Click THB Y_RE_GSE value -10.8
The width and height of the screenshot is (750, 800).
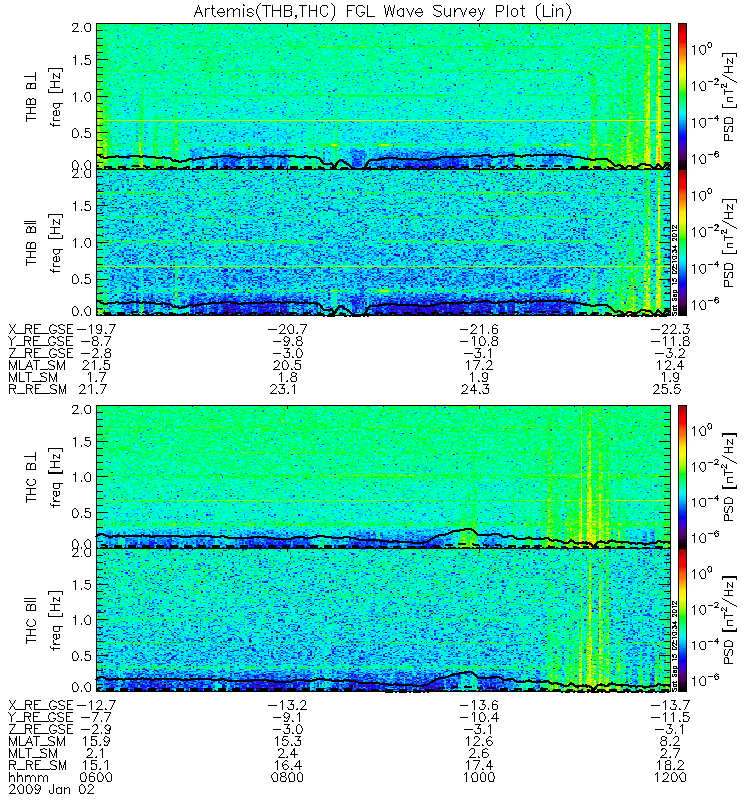(479, 341)
